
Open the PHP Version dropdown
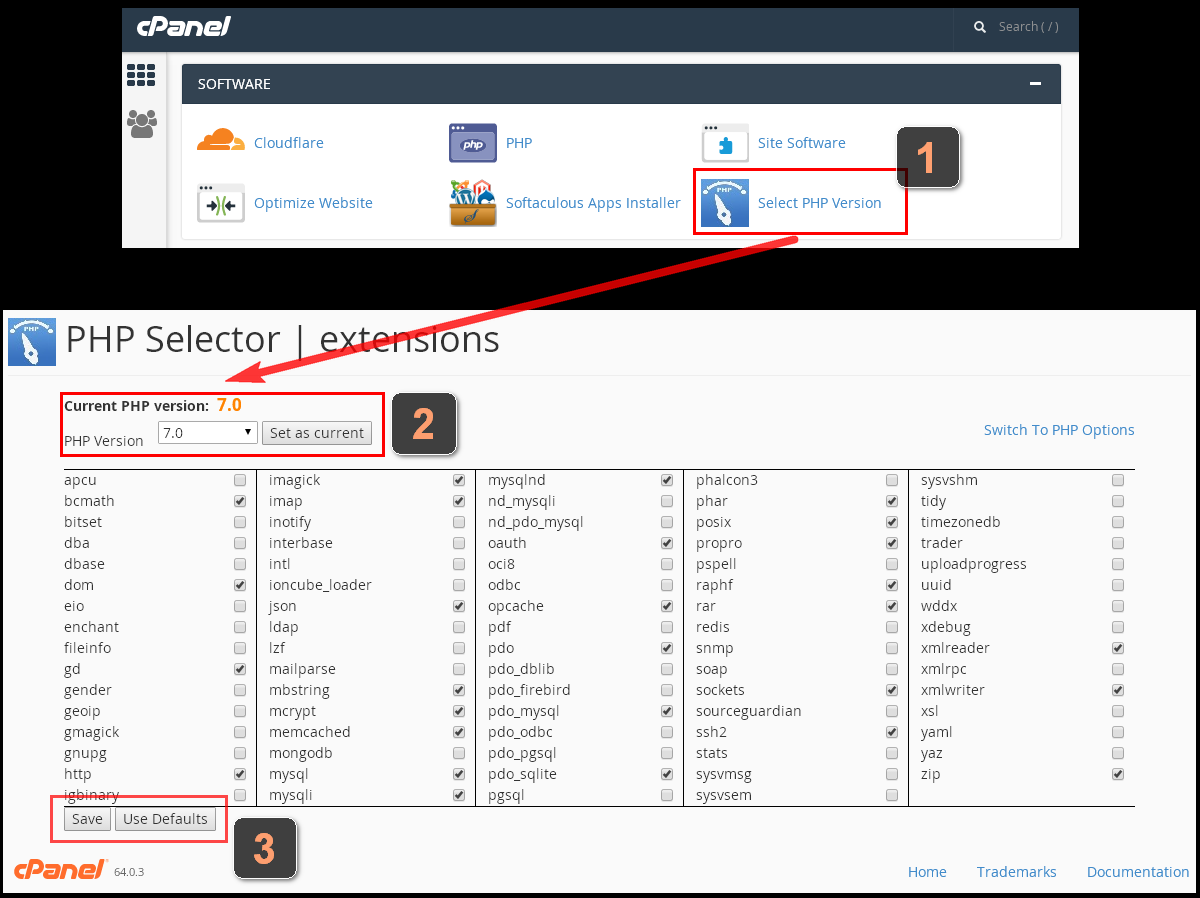pyautogui.click(x=208, y=433)
